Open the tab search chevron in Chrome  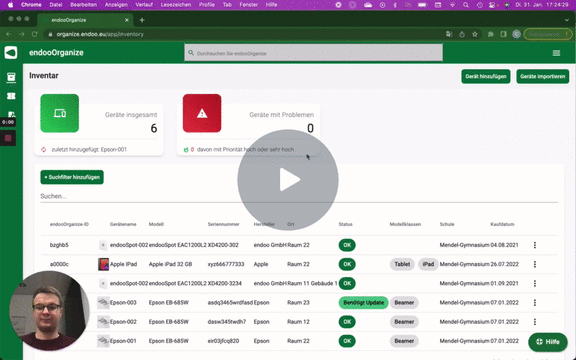click(566, 20)
